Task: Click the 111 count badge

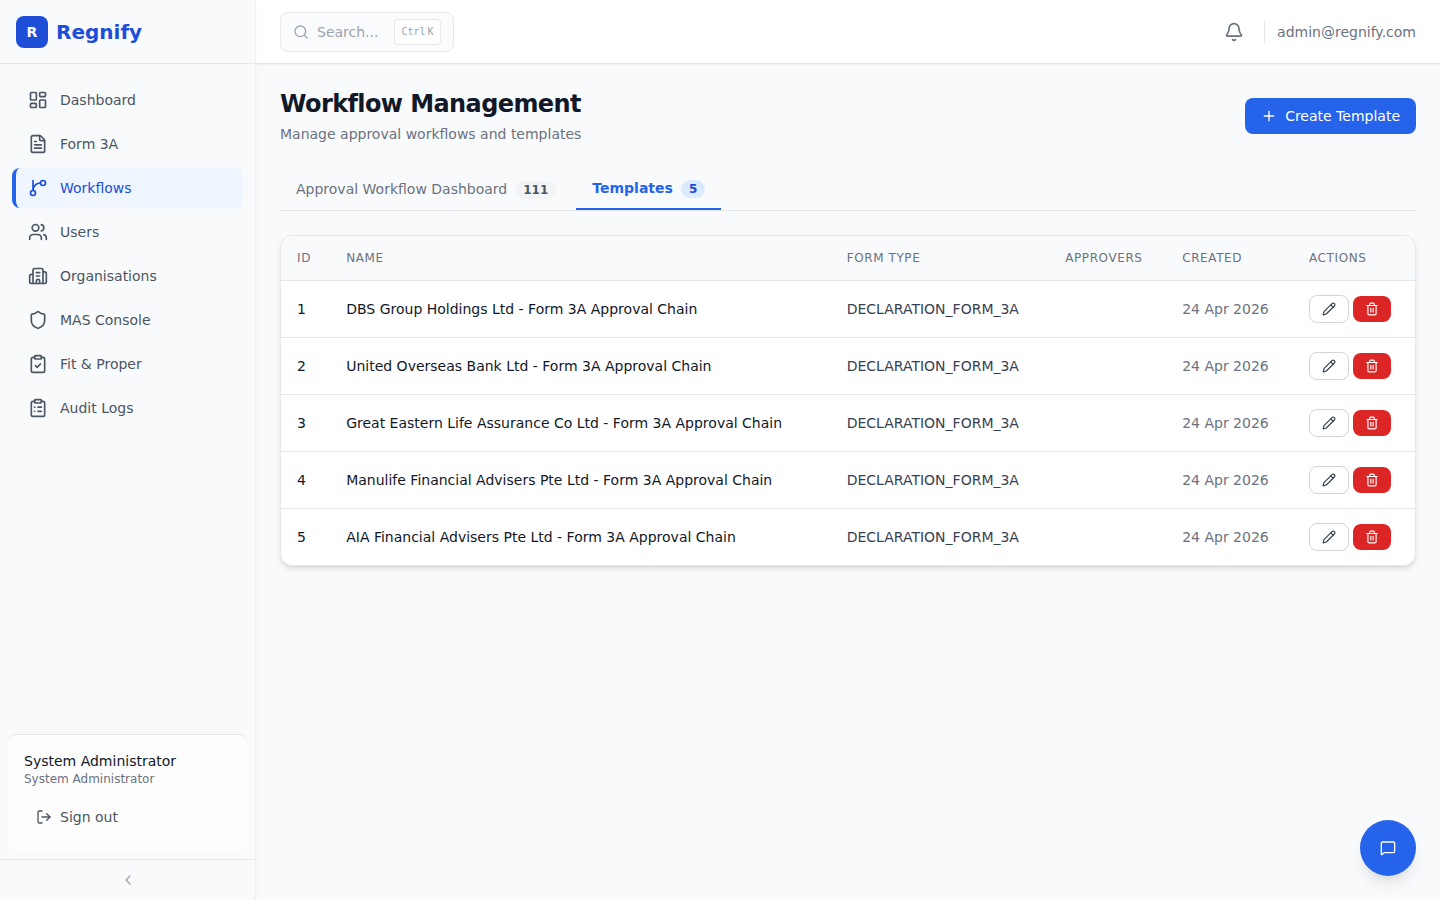Action: 536,189
